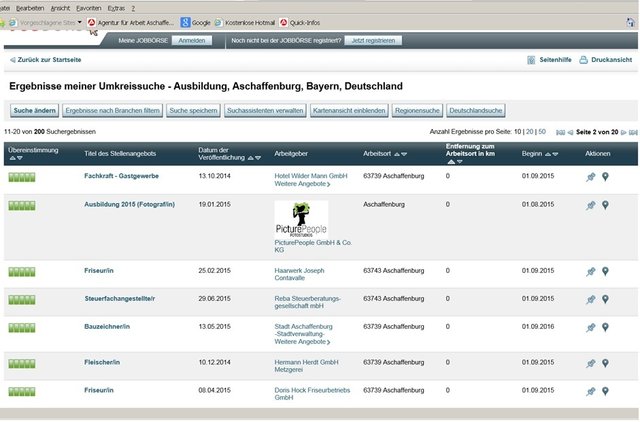Click Ergebnisse nach Branchen filtern button
This screenshot has height=422, width=640.
(112, 111)
